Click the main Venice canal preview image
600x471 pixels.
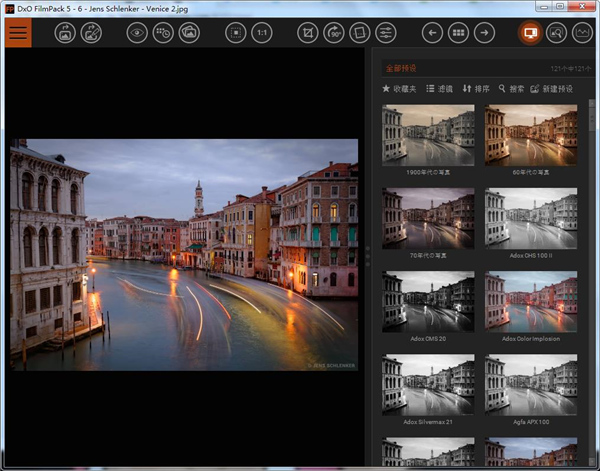184,255
